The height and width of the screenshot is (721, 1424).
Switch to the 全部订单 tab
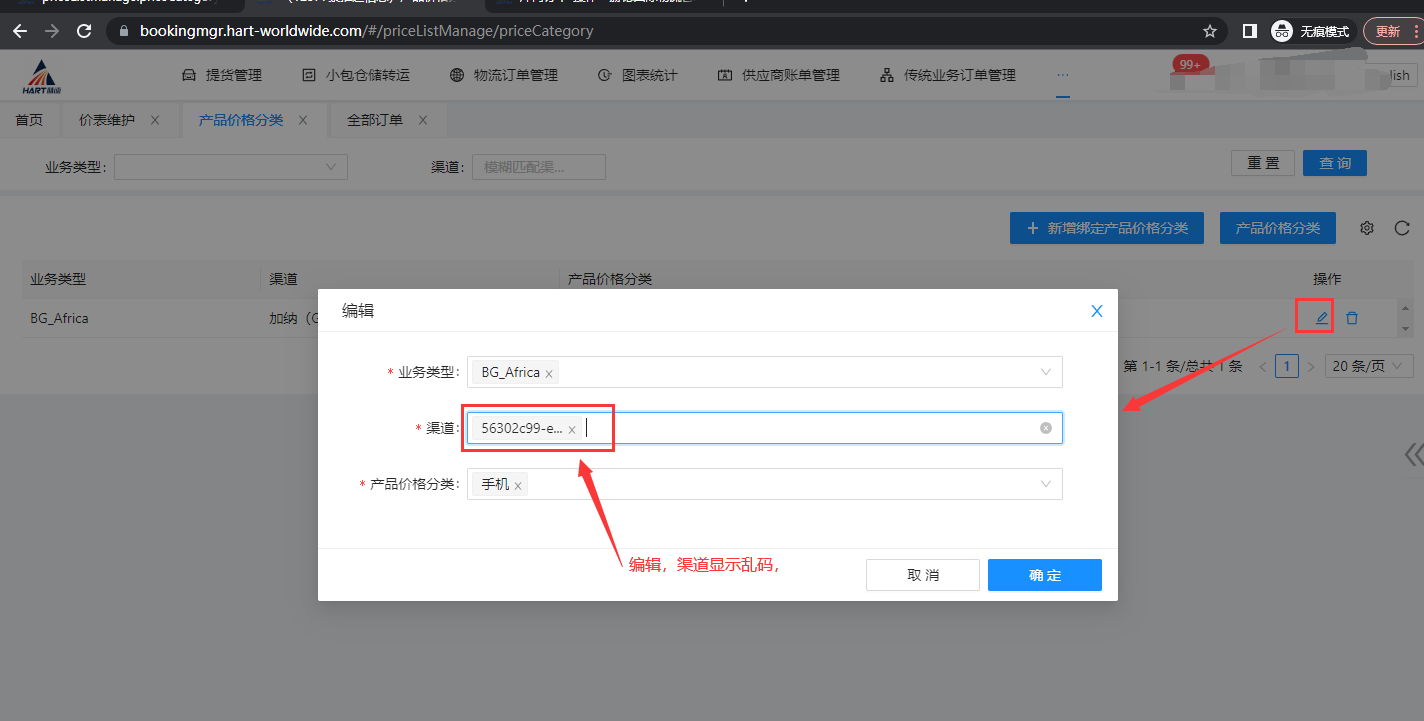coord(375,120)
